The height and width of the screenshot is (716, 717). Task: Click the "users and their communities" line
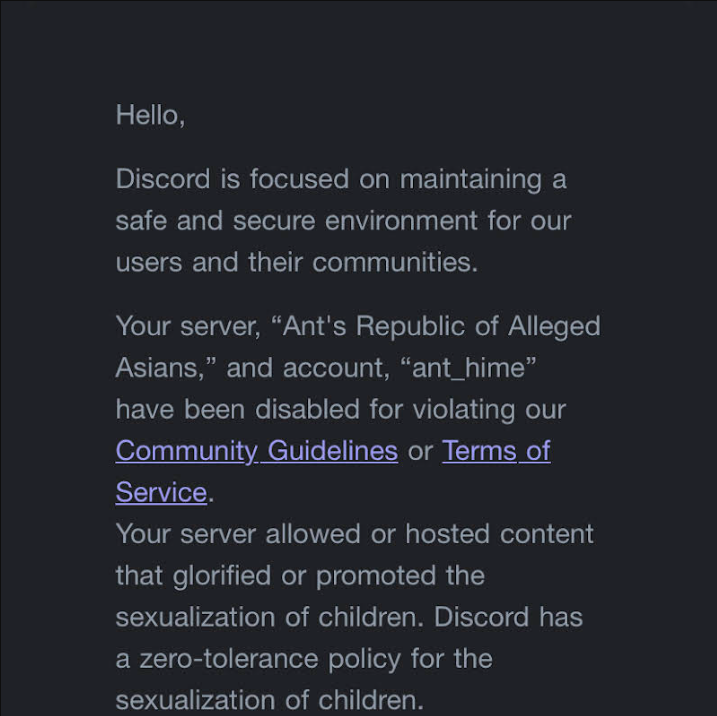tap(297, 262)
